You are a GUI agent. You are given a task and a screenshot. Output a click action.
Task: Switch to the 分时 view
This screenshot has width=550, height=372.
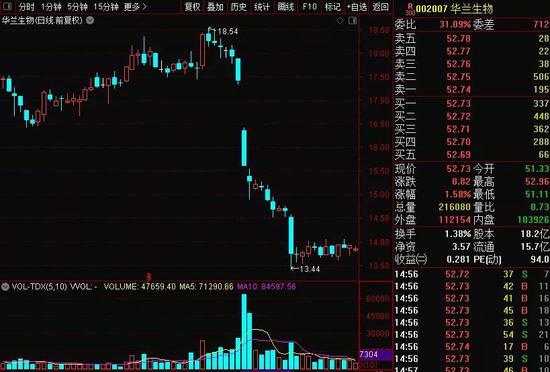click(27, 7)
